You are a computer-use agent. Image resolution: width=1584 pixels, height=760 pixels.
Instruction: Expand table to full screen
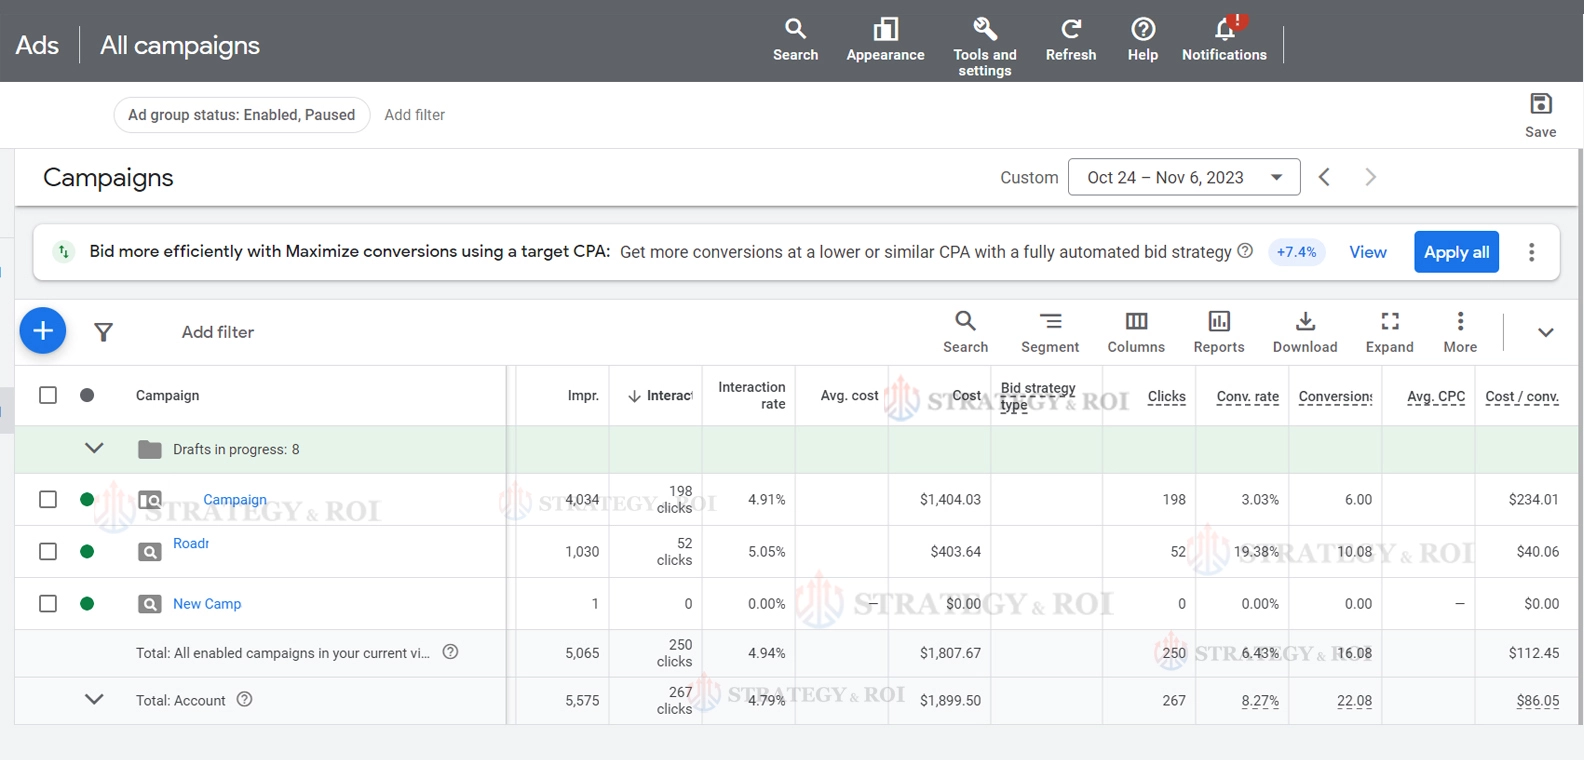(1389, 331)
